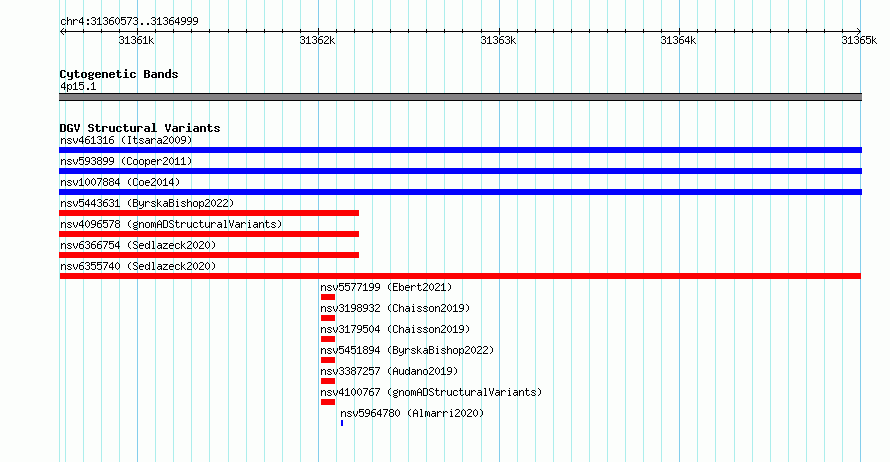This screenshot has height=462, width=890.
Task: Open the nsv6366754 (Sedlazeck2020) label
Action: point(138,245)
